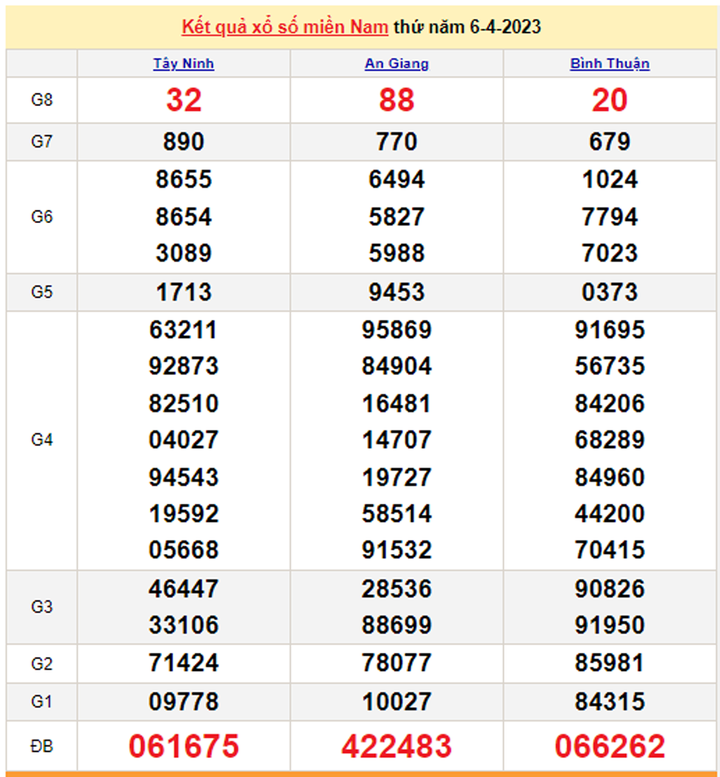Select the G4 row label cell

click(x=41, y=440)
